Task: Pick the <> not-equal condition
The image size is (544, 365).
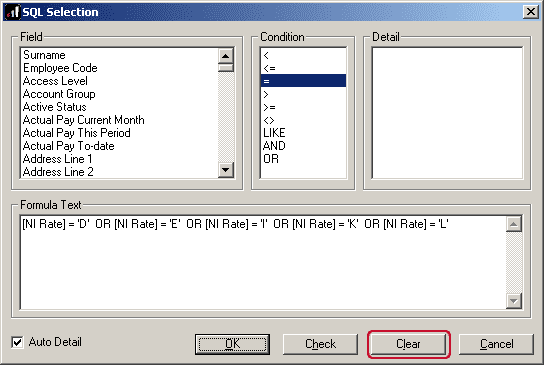Action: 269,120
